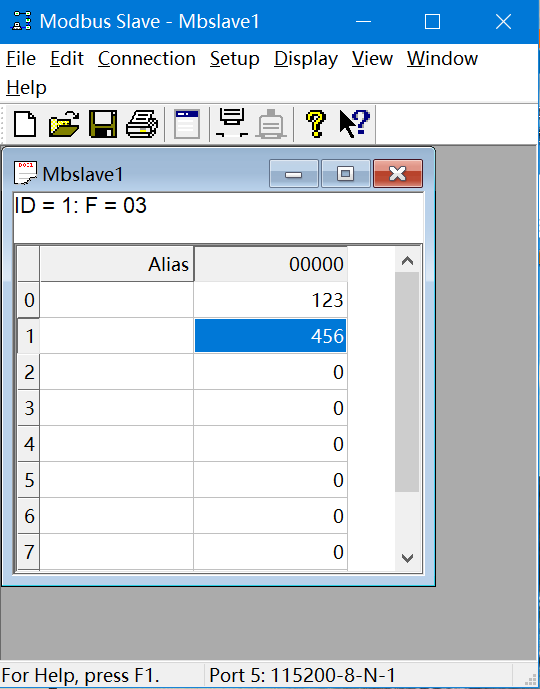This screenshot has height=689, width=540.
Task: Click the Save floppy disk icon
Action: 103,124
